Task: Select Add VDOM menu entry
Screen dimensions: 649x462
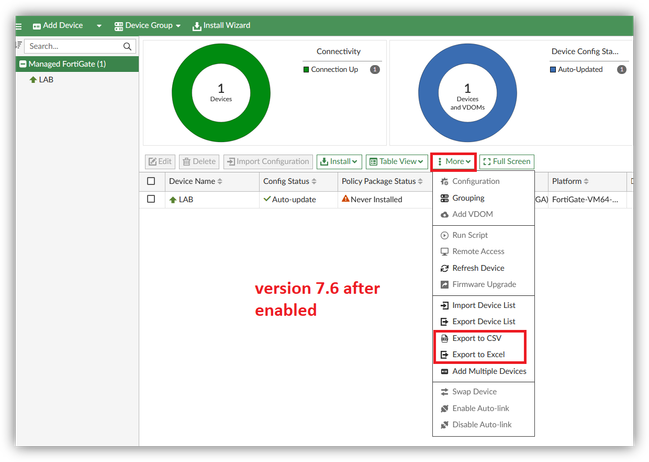Action: coord(483,214)
